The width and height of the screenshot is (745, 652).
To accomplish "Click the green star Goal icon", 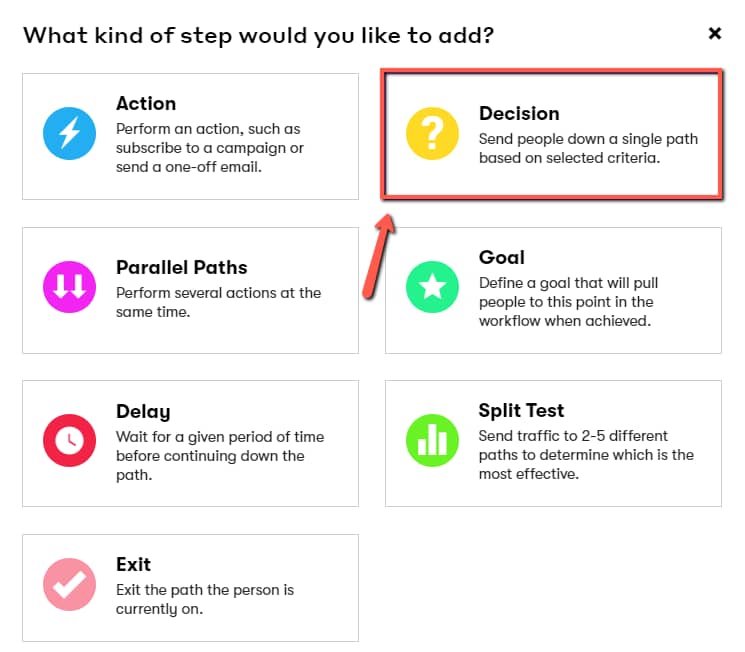I will [x=432, y=287].
